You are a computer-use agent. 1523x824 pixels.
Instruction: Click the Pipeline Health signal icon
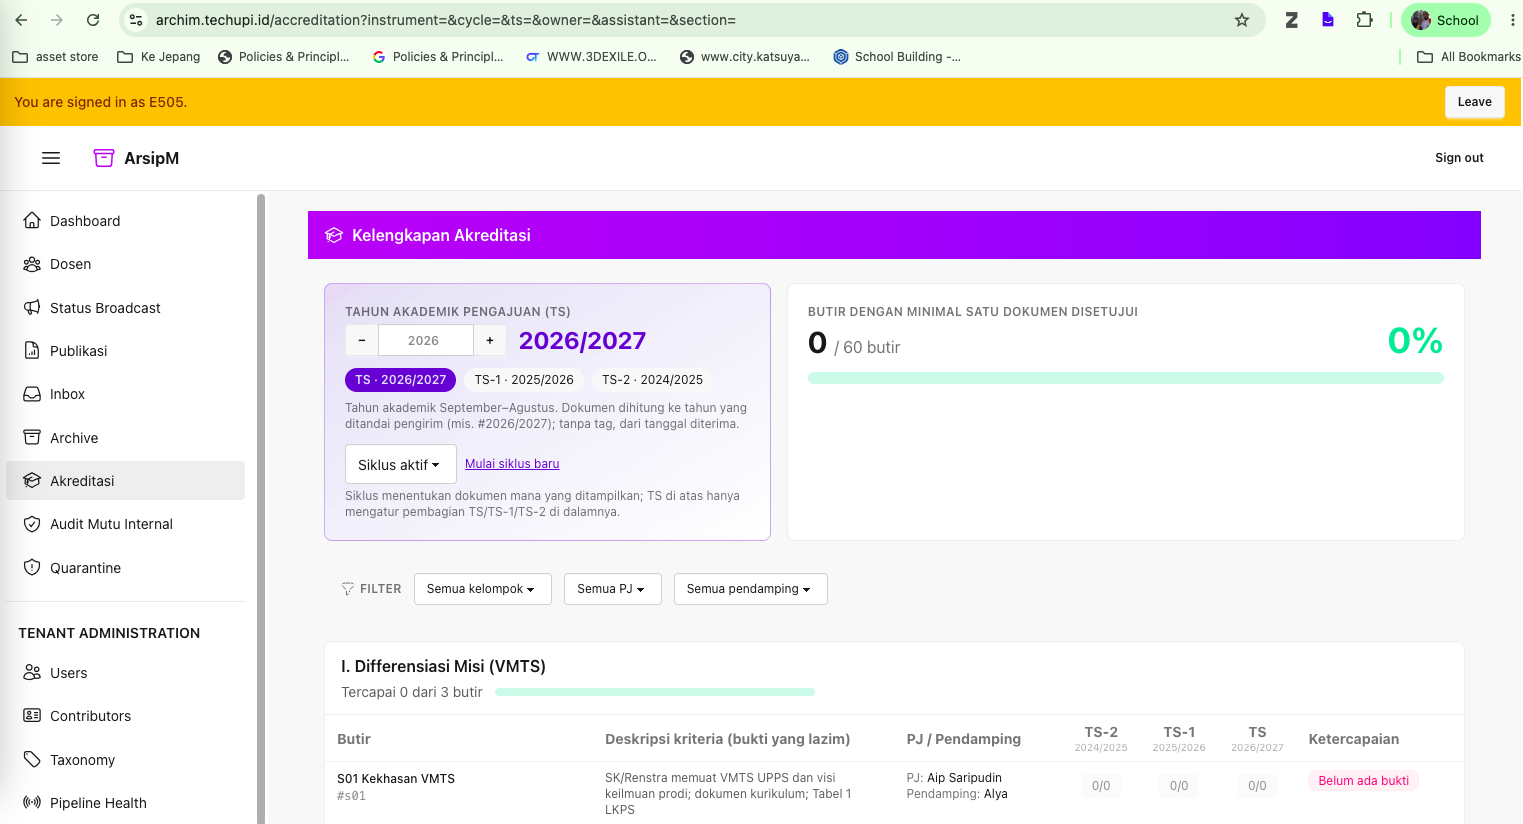(32, 803)
